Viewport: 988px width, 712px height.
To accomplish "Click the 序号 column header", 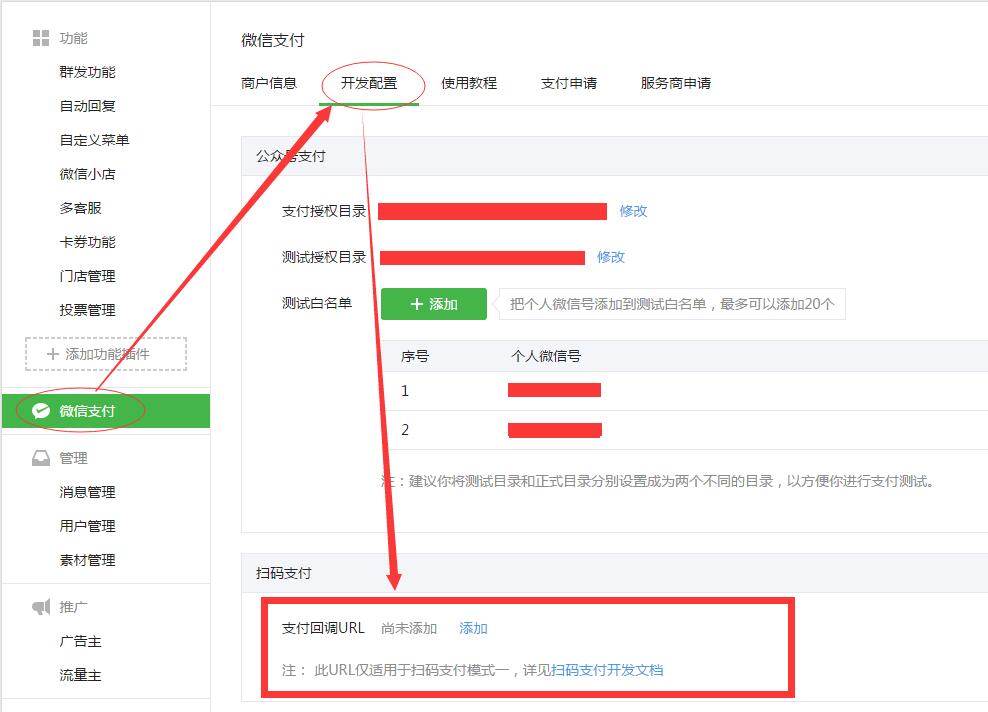I will (x=415, y=356).
